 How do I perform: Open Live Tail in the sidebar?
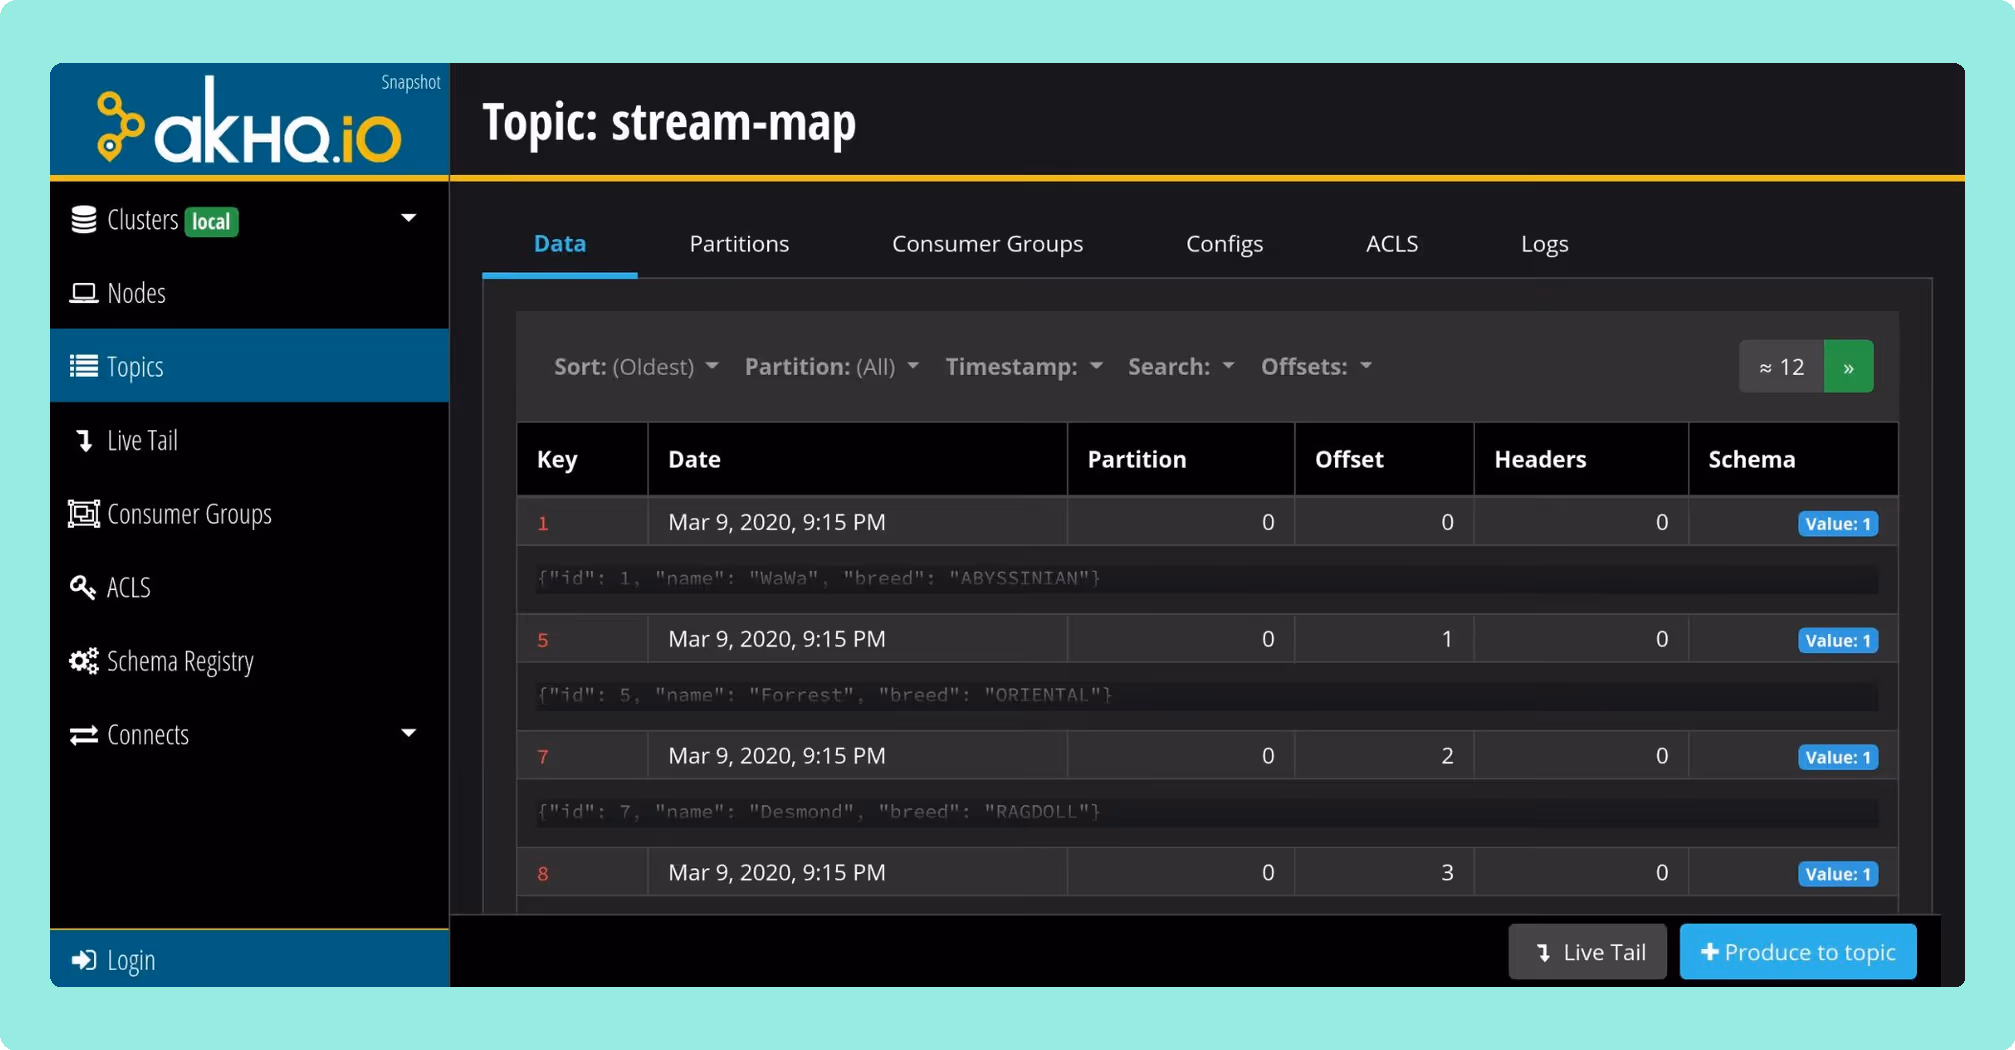click(249, 440)
